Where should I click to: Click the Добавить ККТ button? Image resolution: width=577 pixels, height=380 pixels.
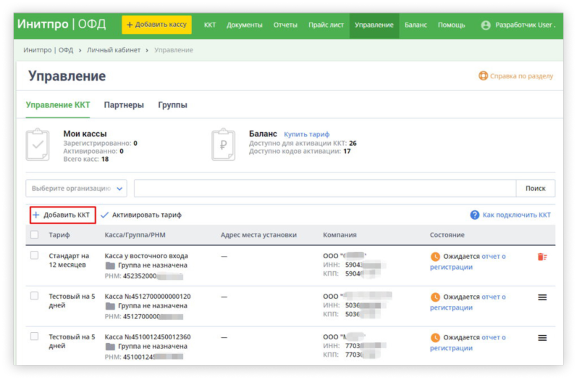point(63,215)
